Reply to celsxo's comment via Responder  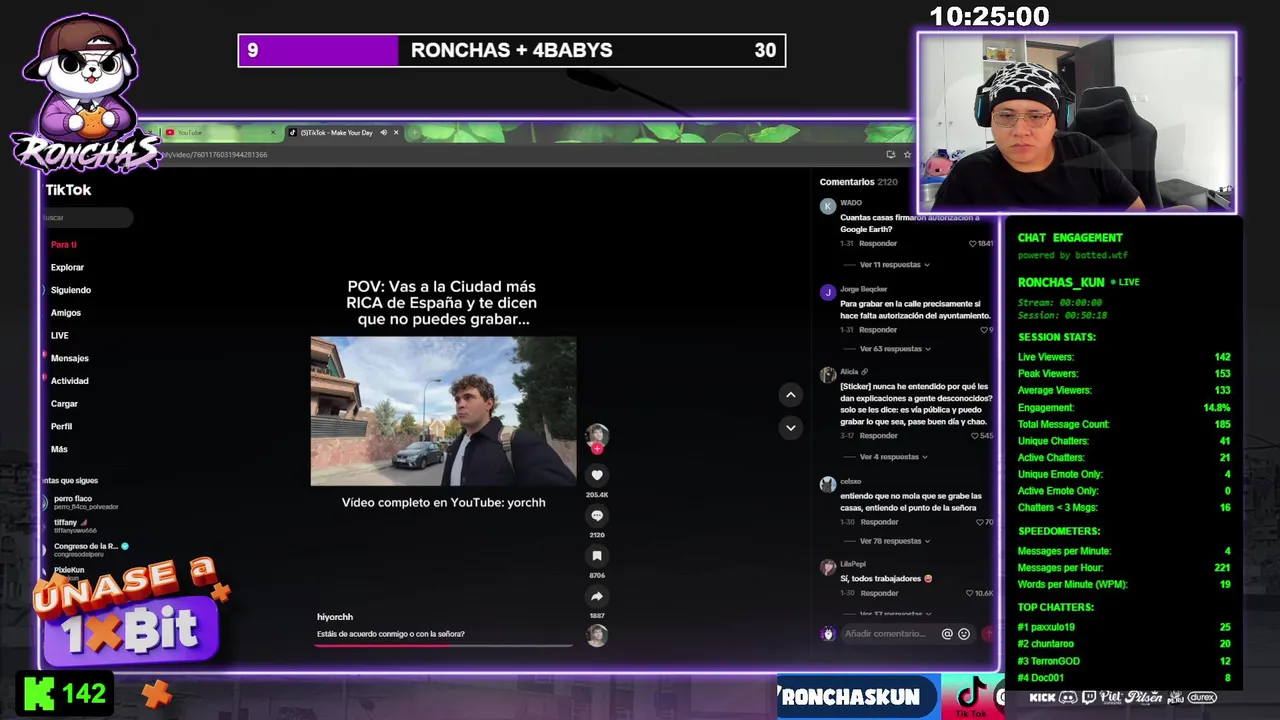click(879, 522)
